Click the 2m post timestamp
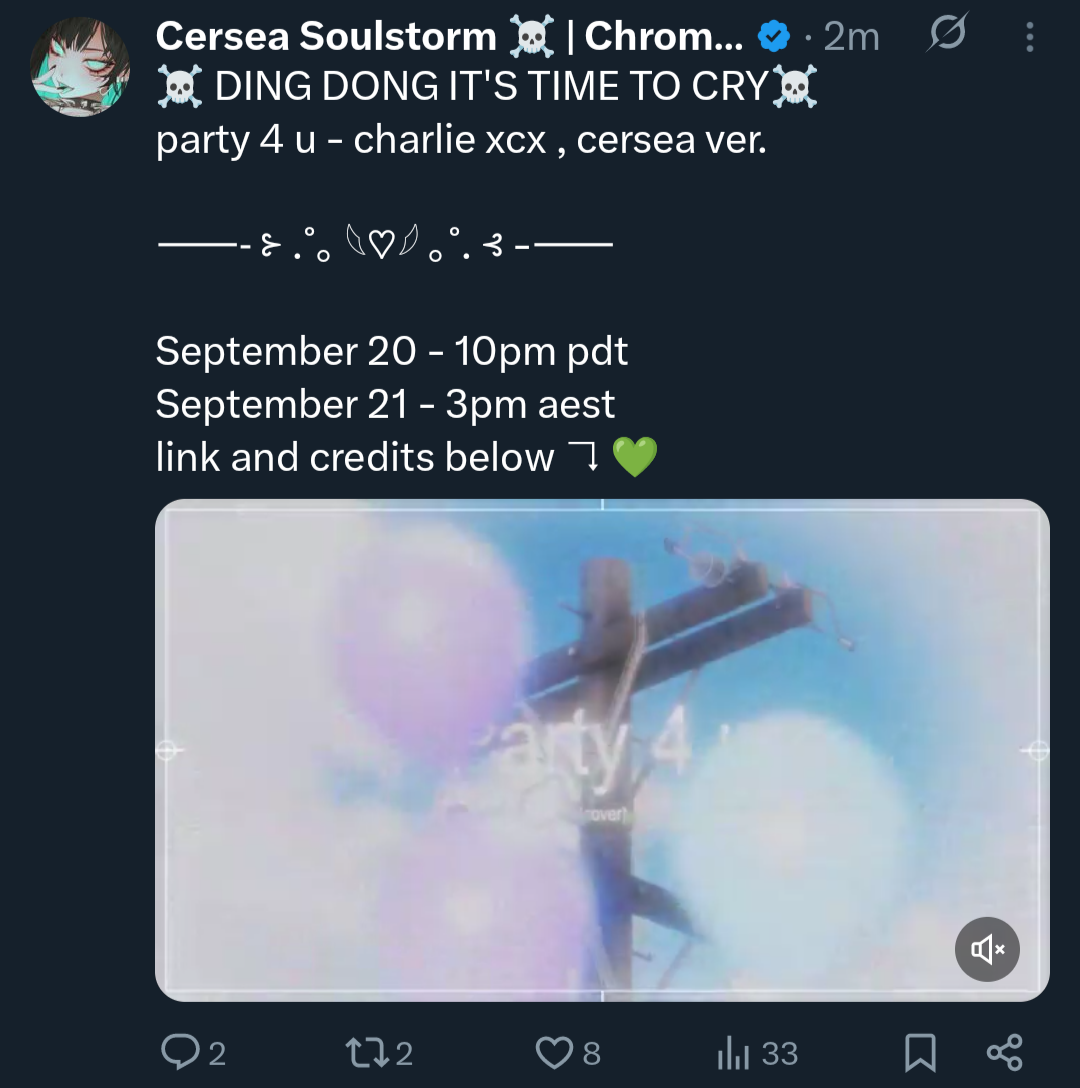This screenshot has height=1088, width=1080. click(852, 37)
